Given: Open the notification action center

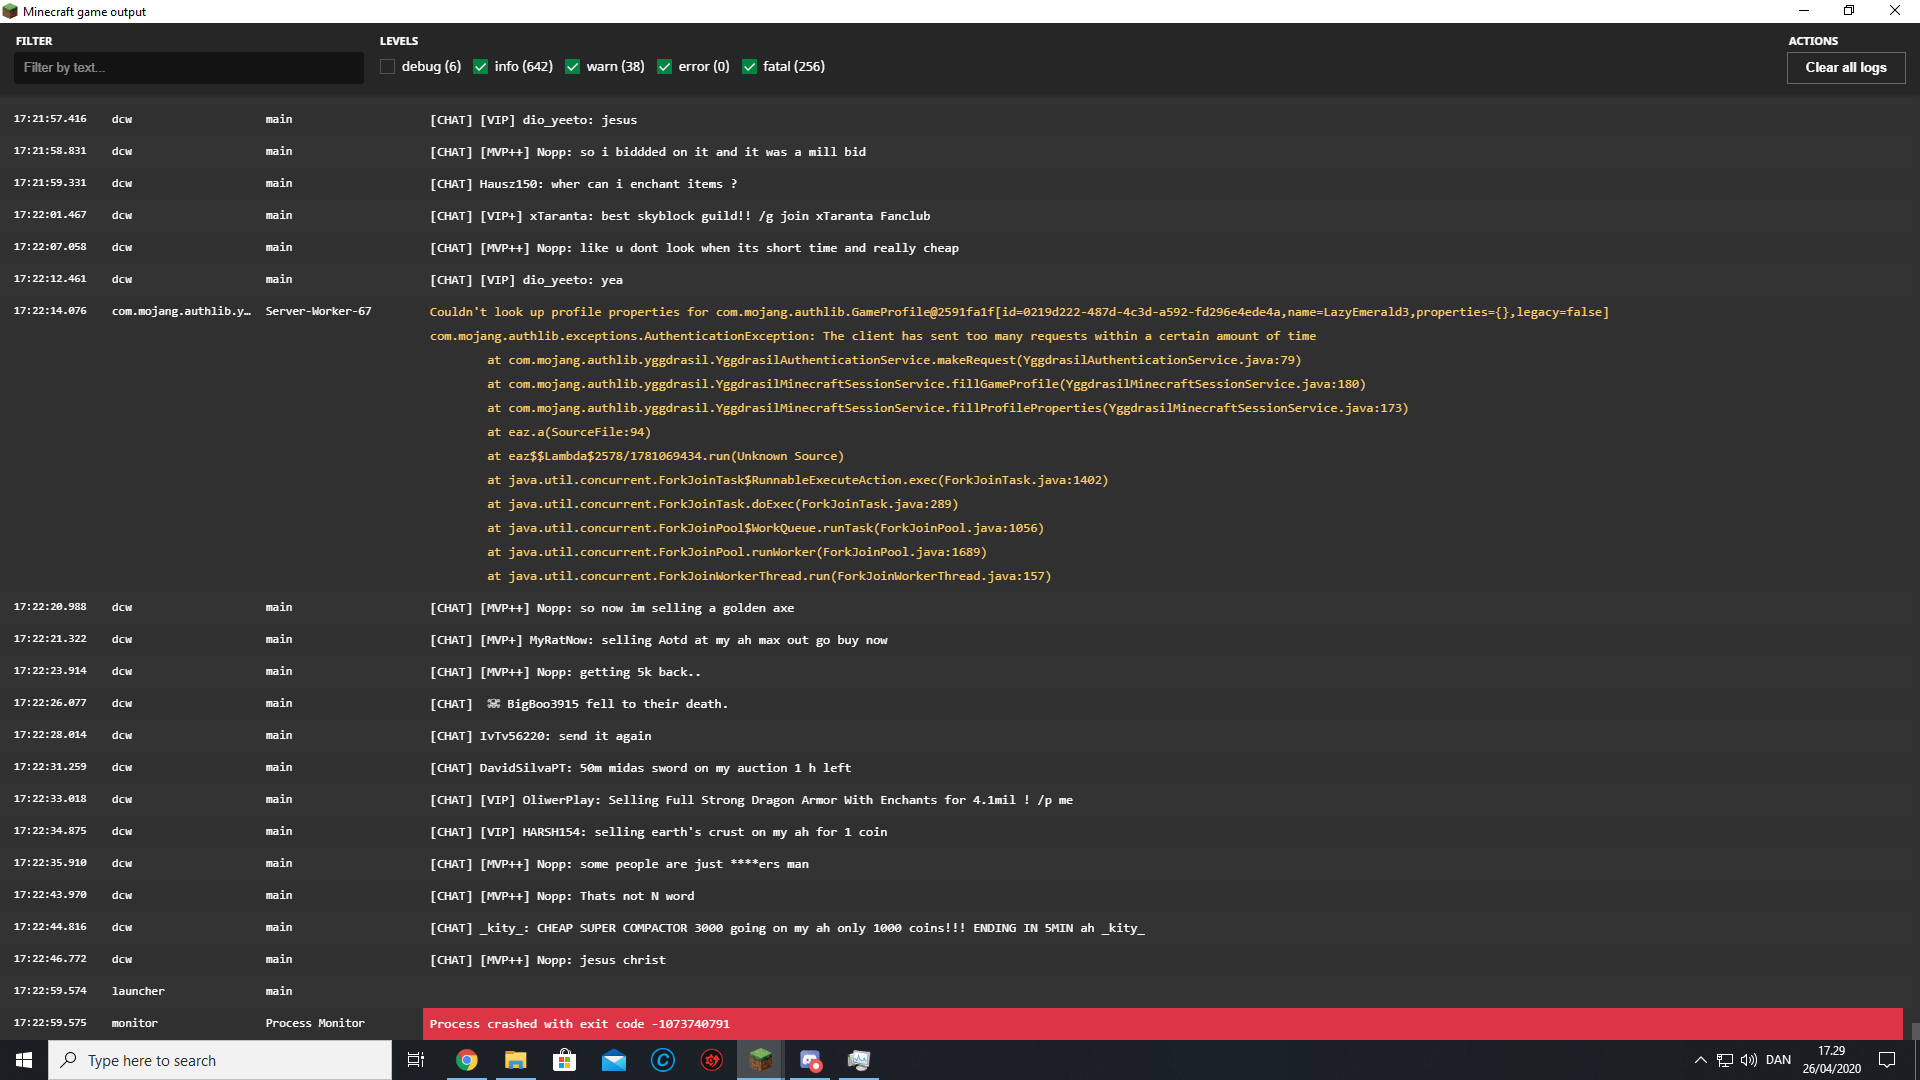Looking at the screenshot, I should [1887, 1060].
